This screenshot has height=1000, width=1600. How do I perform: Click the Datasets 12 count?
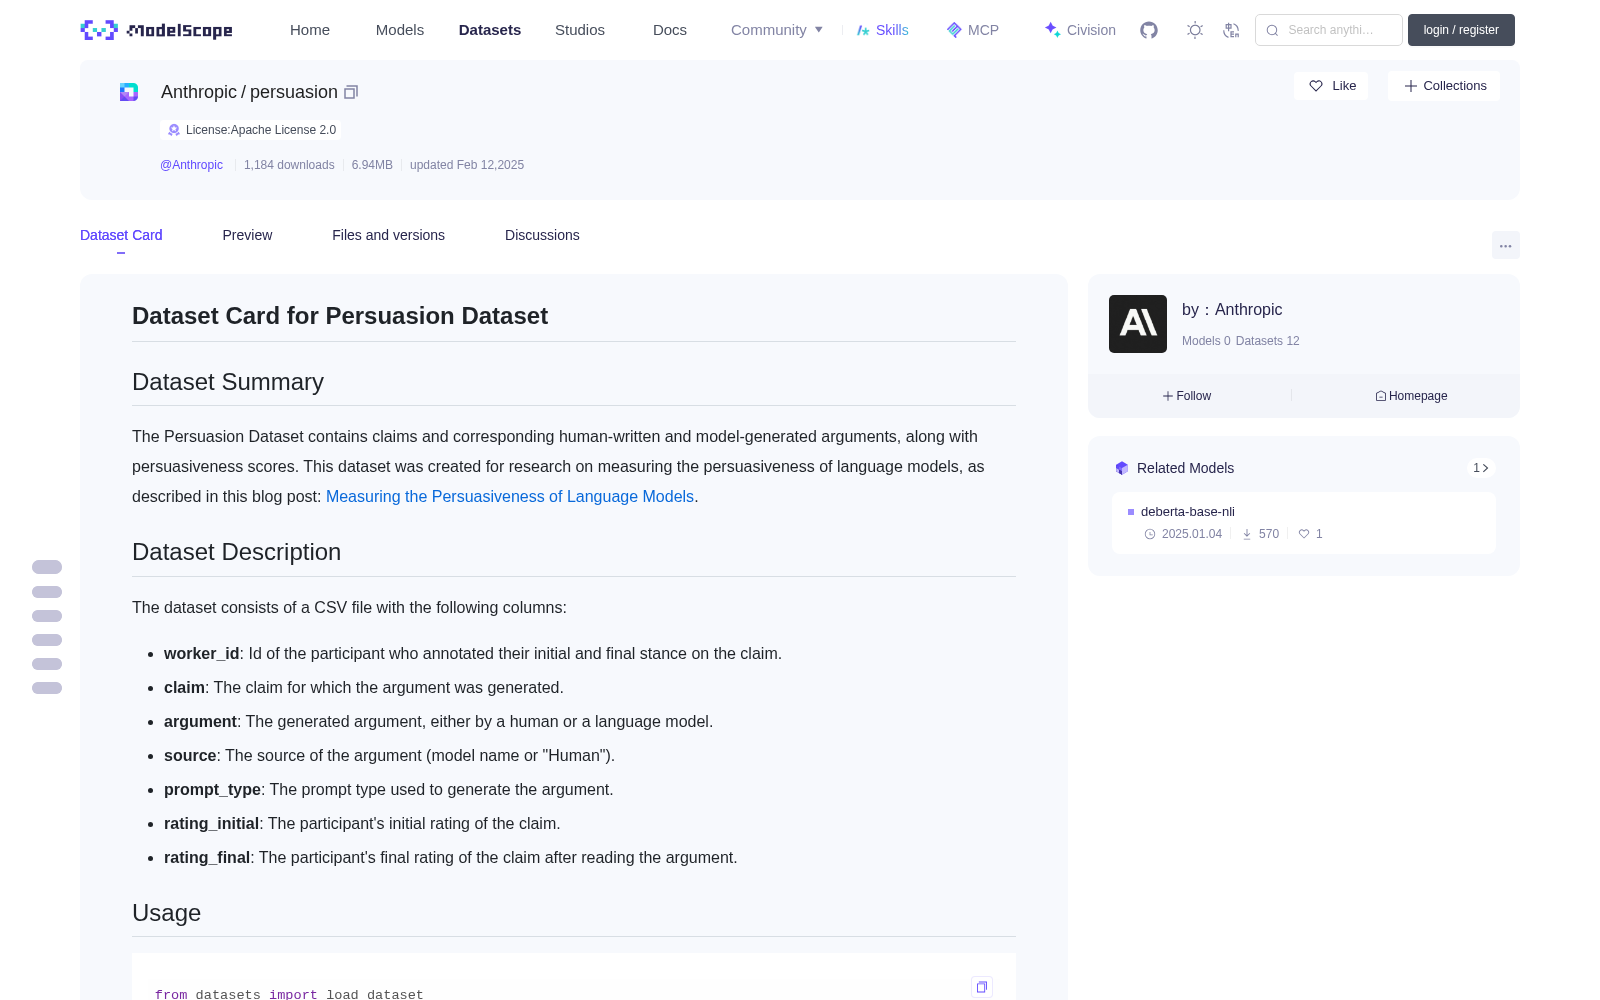[x=1268, y=341]
